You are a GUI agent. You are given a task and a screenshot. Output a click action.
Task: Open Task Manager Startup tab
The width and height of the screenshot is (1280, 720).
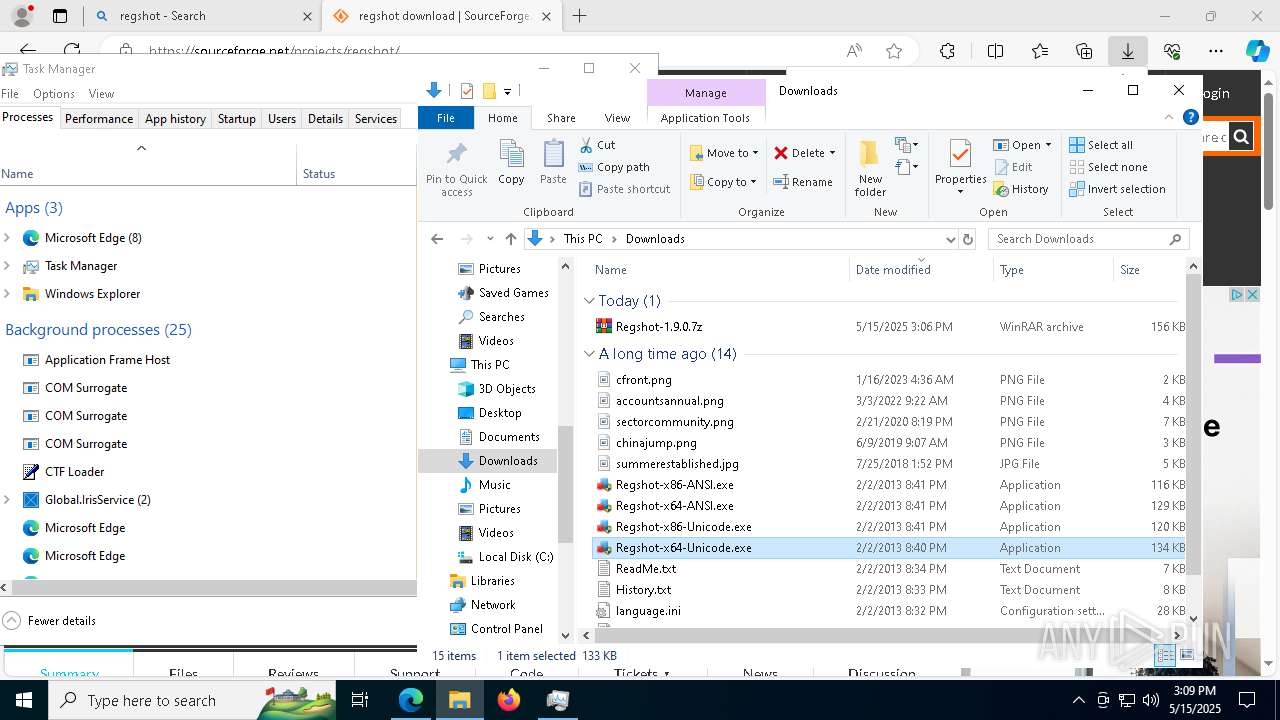point(236,118)
